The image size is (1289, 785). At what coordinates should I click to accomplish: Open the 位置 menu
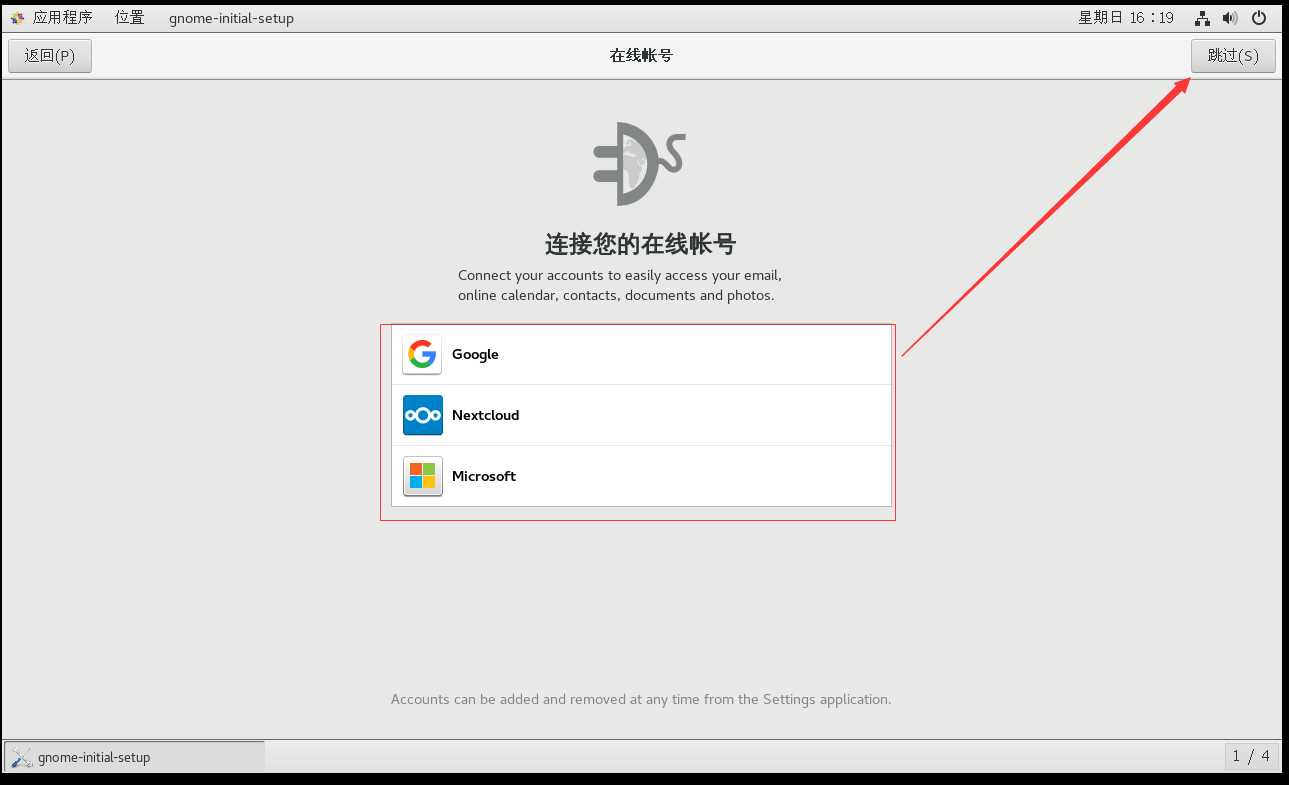(129, 18)
